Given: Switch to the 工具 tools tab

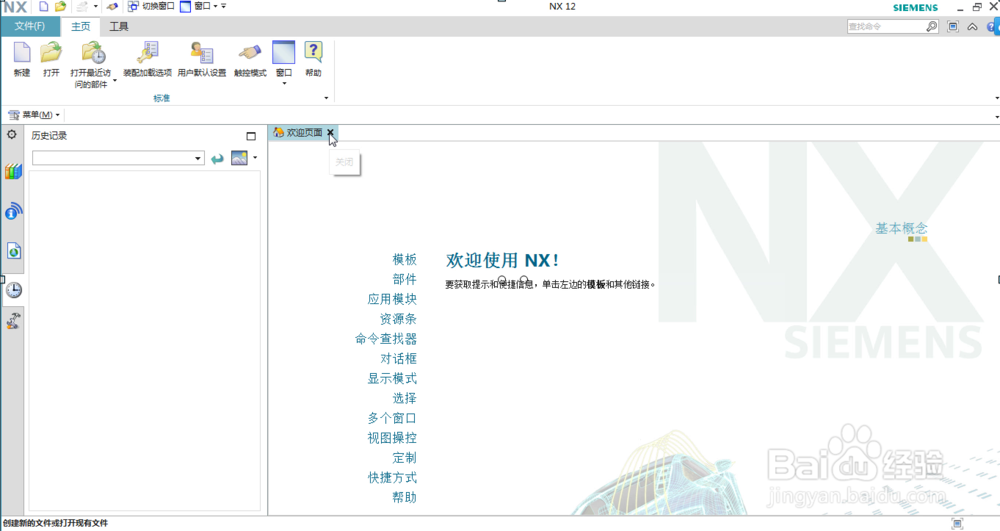Looking at the screenshot, I should pos(119,26).
